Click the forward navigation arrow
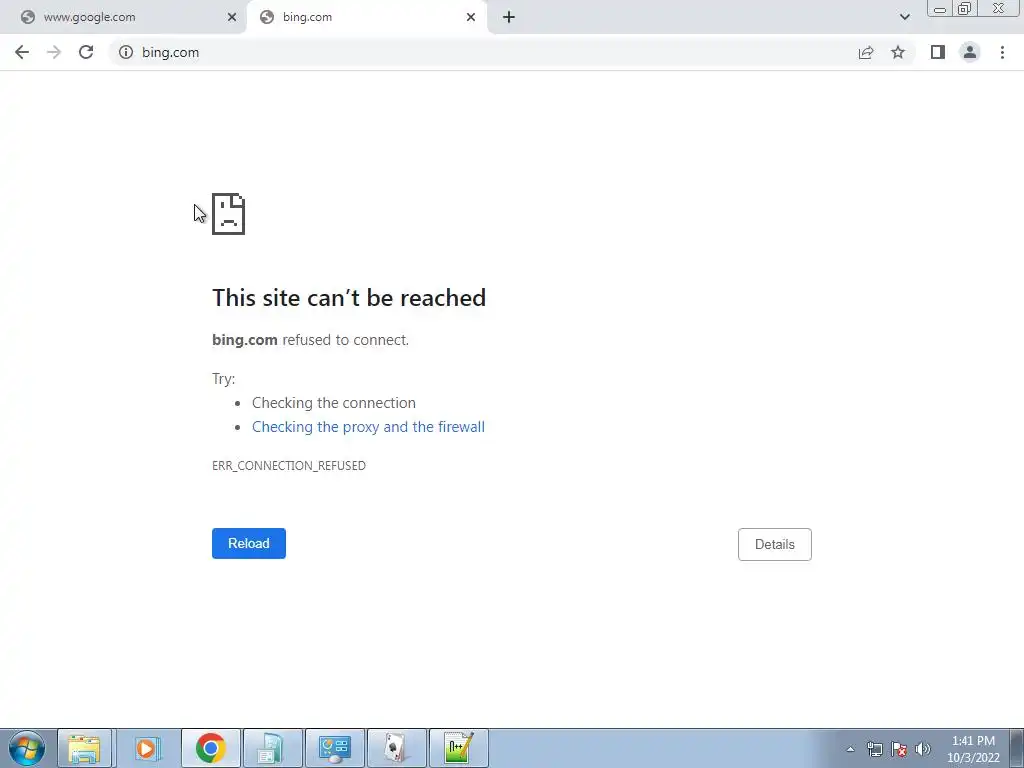The image size is (1024, 768). [x=54, y=52]
